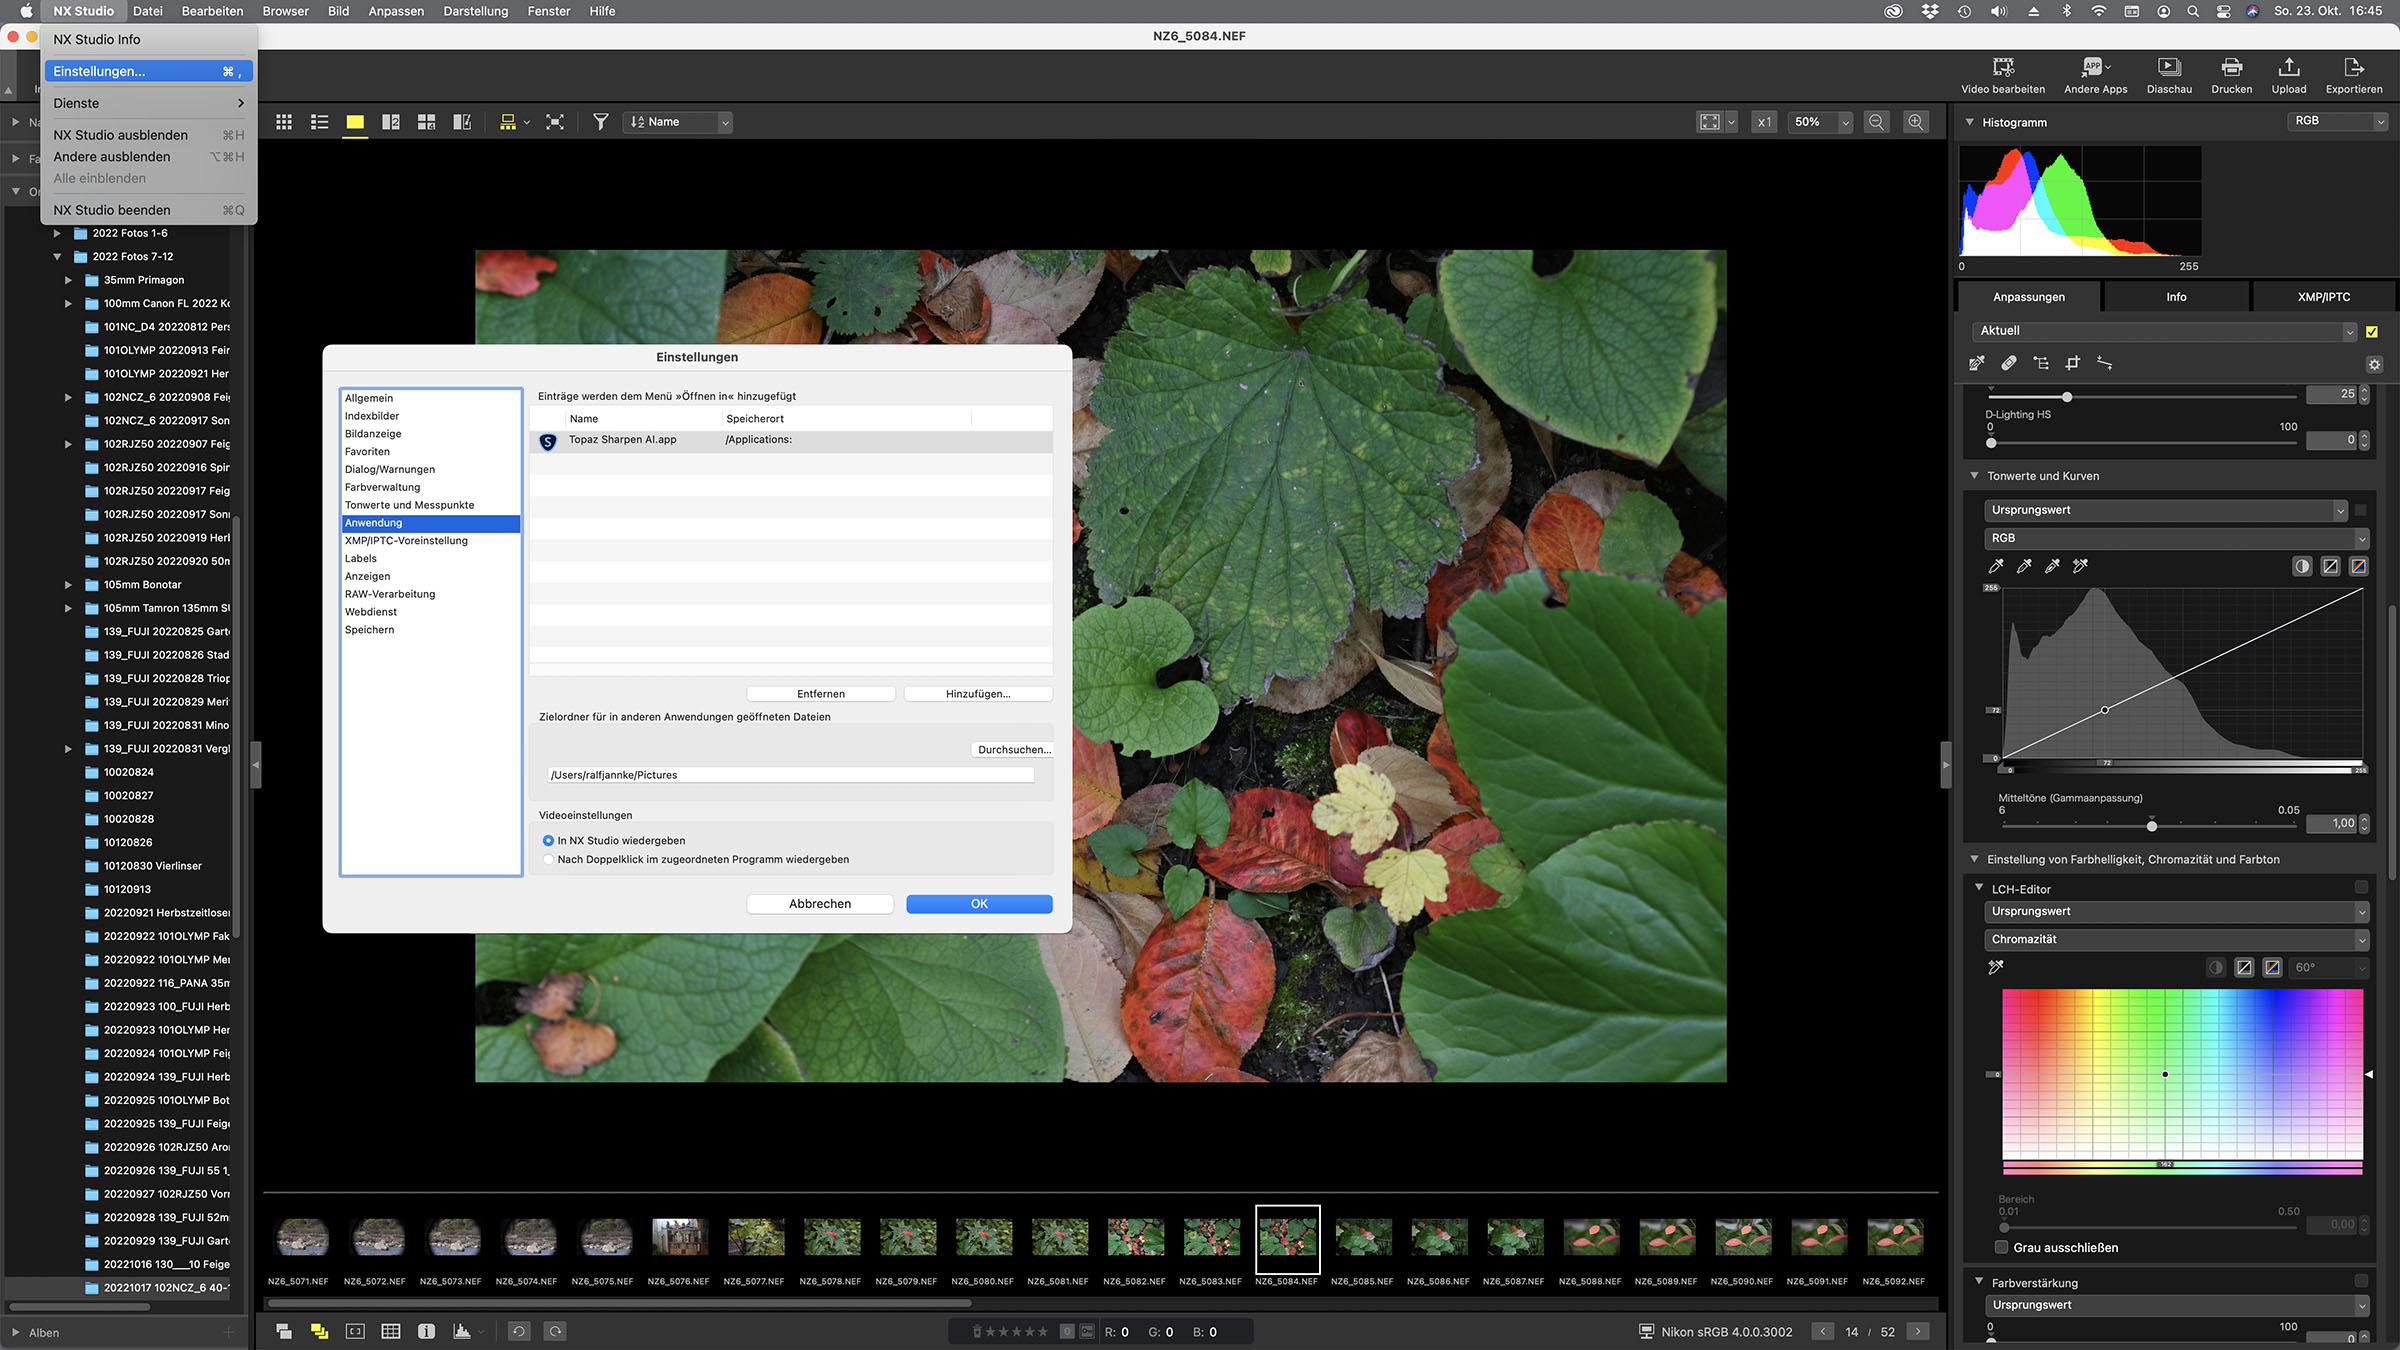The image size is (2400, 1350).
Task: Open the Name sort order dropdown
Action: tap(679, 122)
